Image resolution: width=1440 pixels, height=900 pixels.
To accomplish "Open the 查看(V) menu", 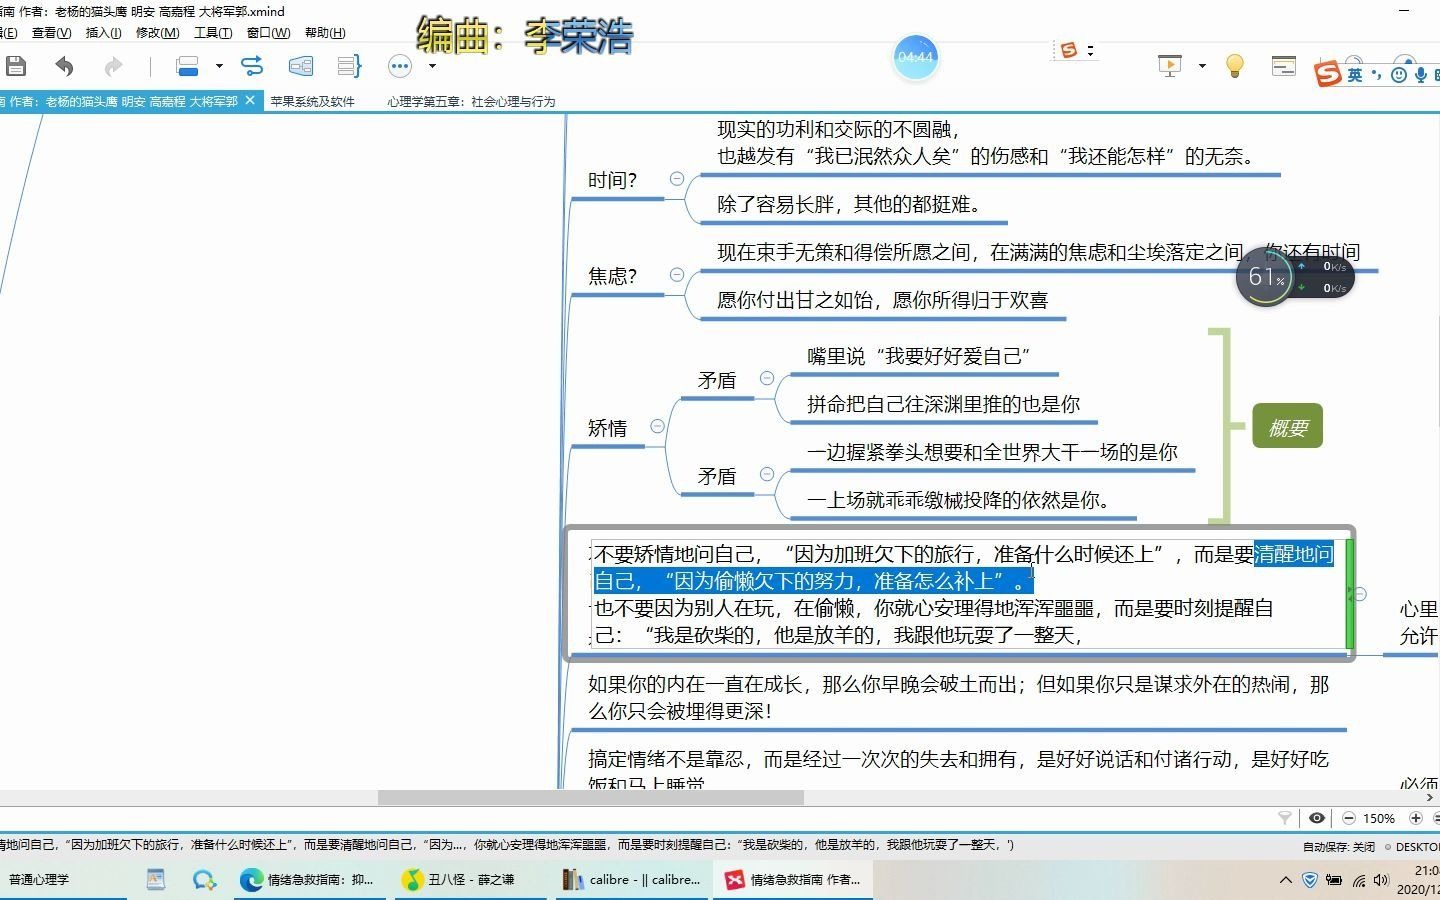I will [51, 33].
